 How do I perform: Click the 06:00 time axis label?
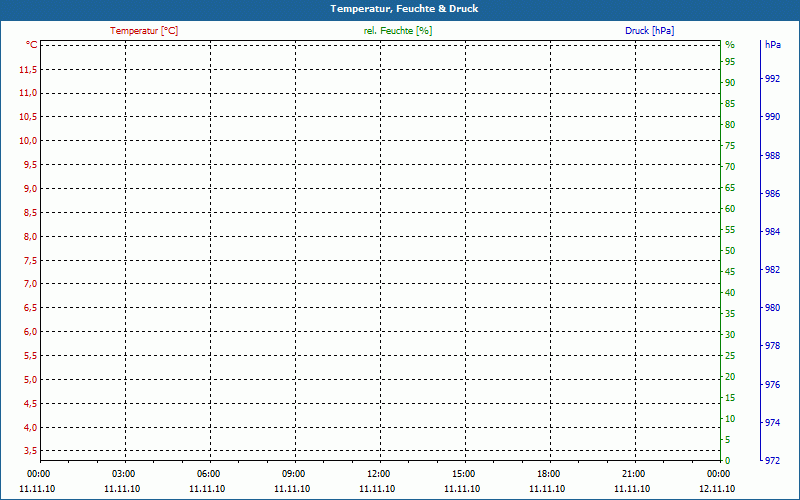pos(208,474)
